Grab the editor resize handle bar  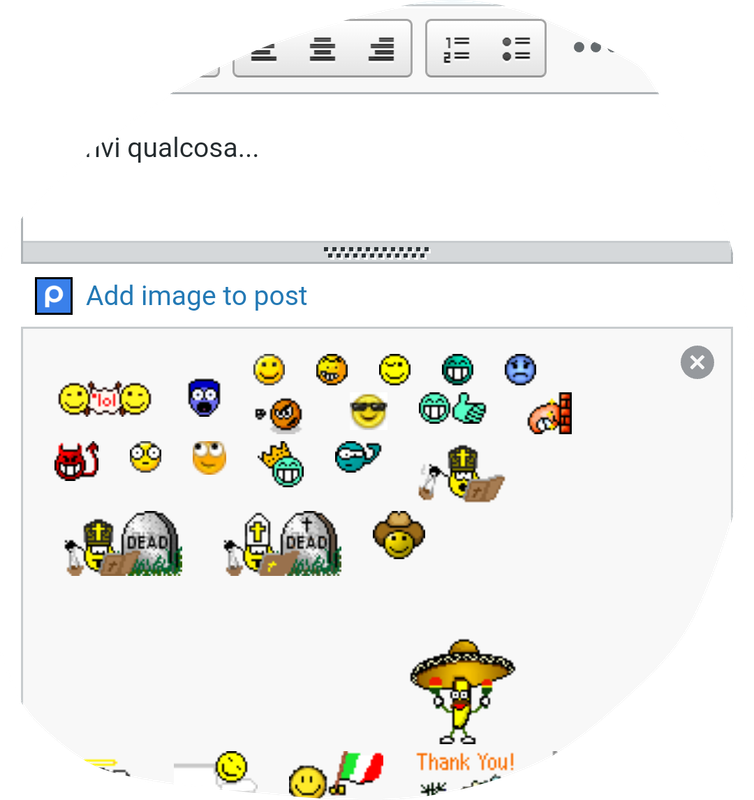click(x=377, y=252)
